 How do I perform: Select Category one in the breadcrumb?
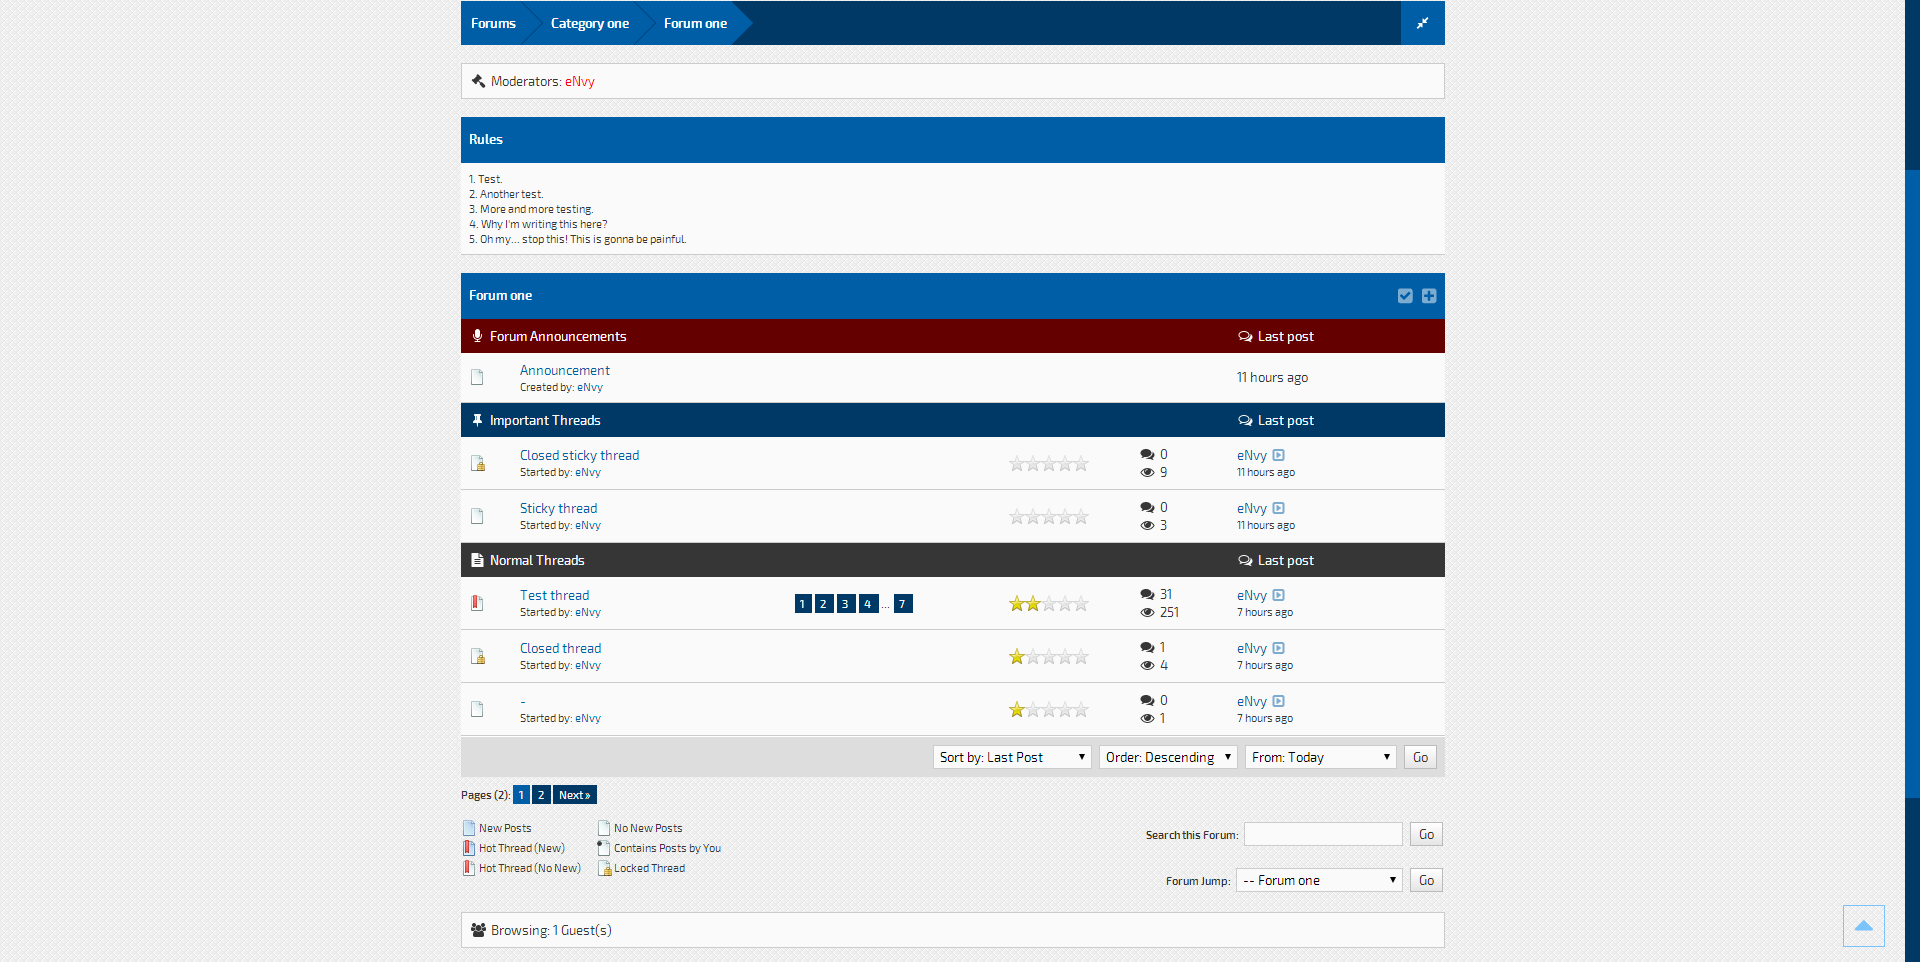[589, 23]
